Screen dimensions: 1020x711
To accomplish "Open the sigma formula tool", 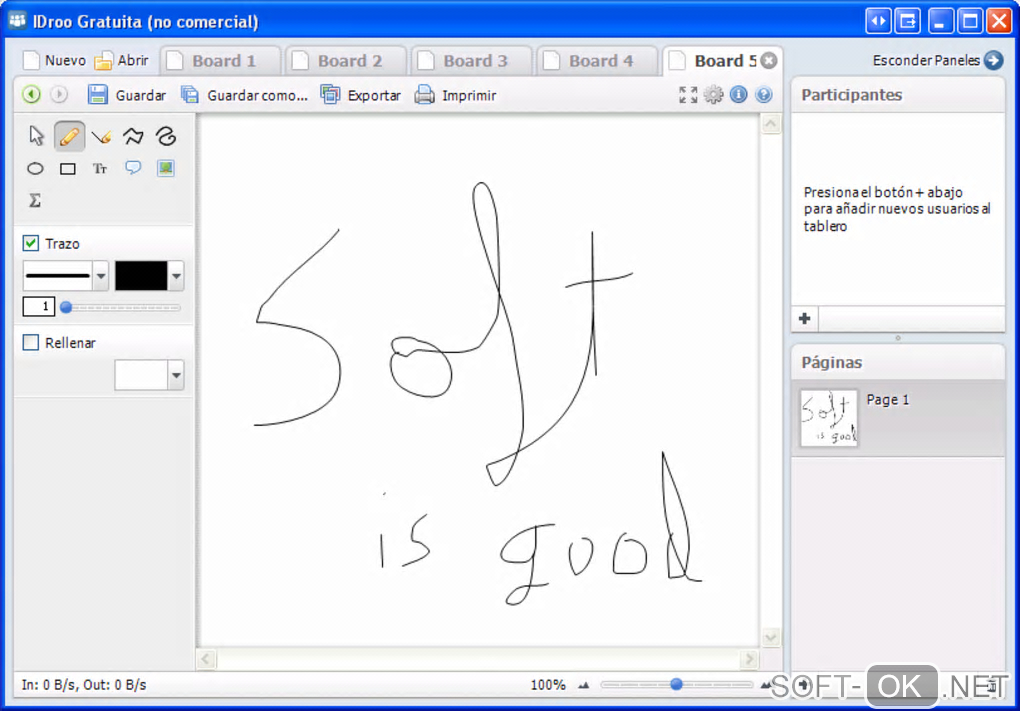I will tap(35, 201).
